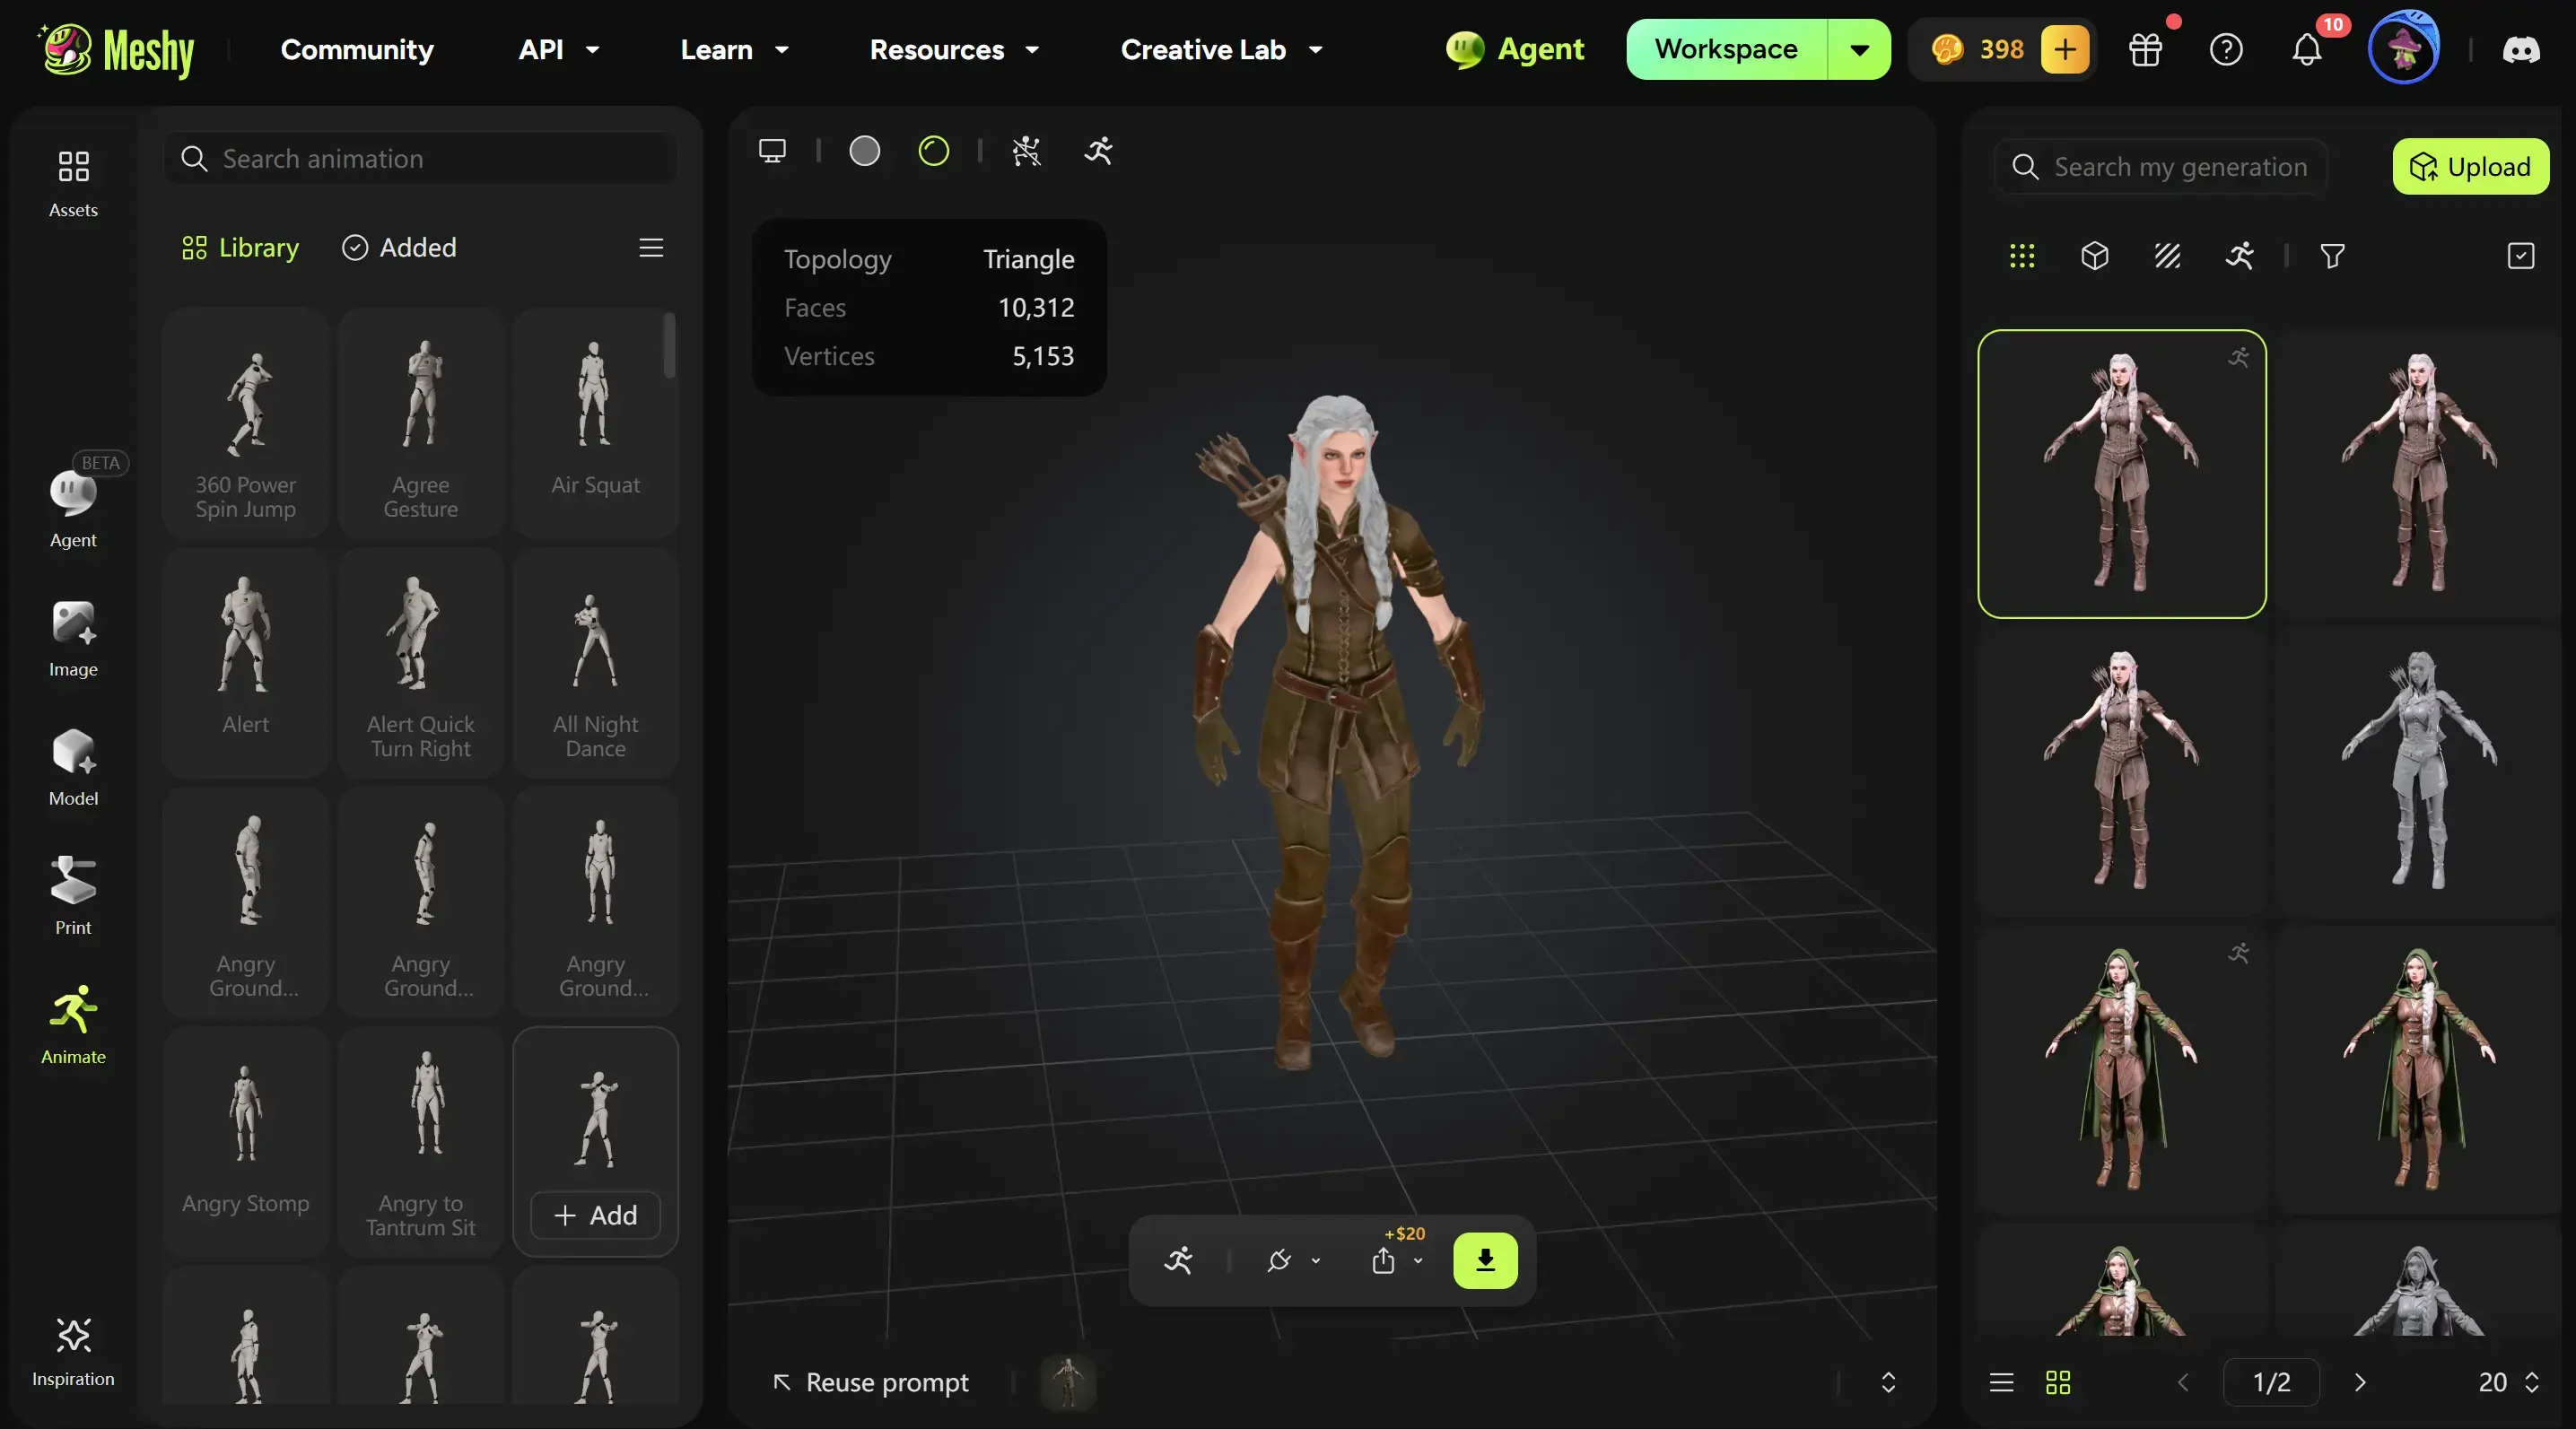Select the Agree Gesture animation

pyautogui.click(x=420, y=423)
